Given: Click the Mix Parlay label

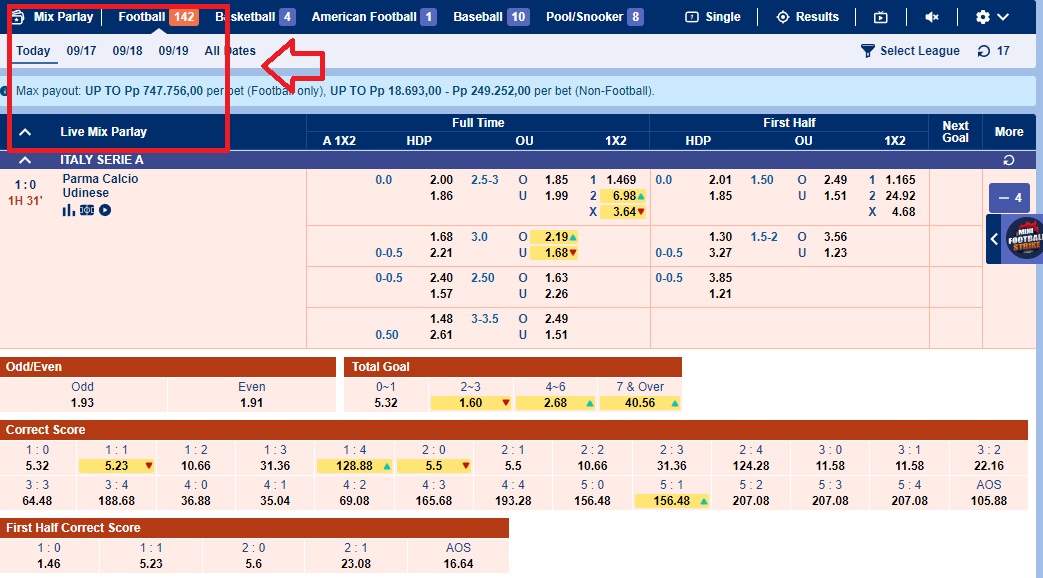Looking at the screenshot, I should click(63, 17).
